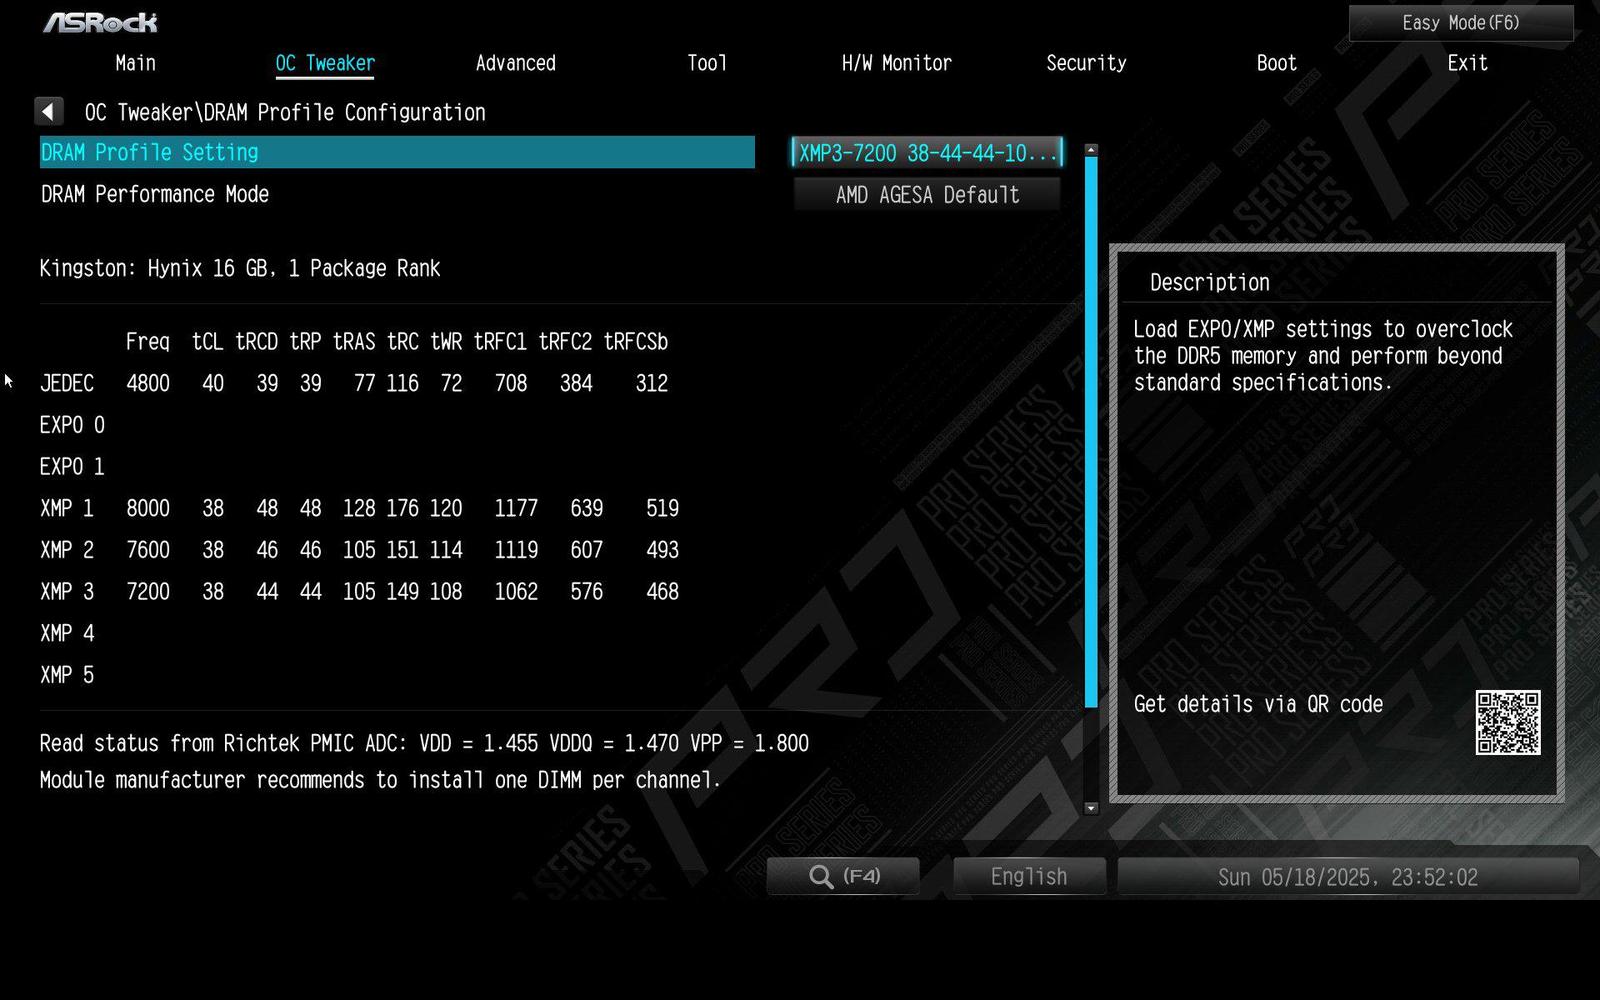This screenshot has width=1600, height=1000.
Task: Switch to the Security tab
Action: coord(1086,62)
